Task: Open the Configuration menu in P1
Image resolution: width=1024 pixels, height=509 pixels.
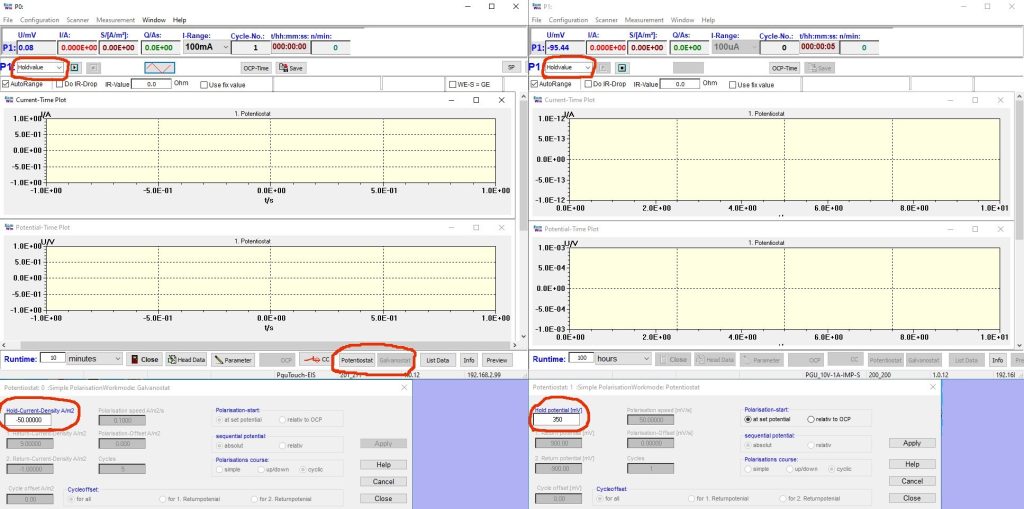Action: [x=568, y=20]
